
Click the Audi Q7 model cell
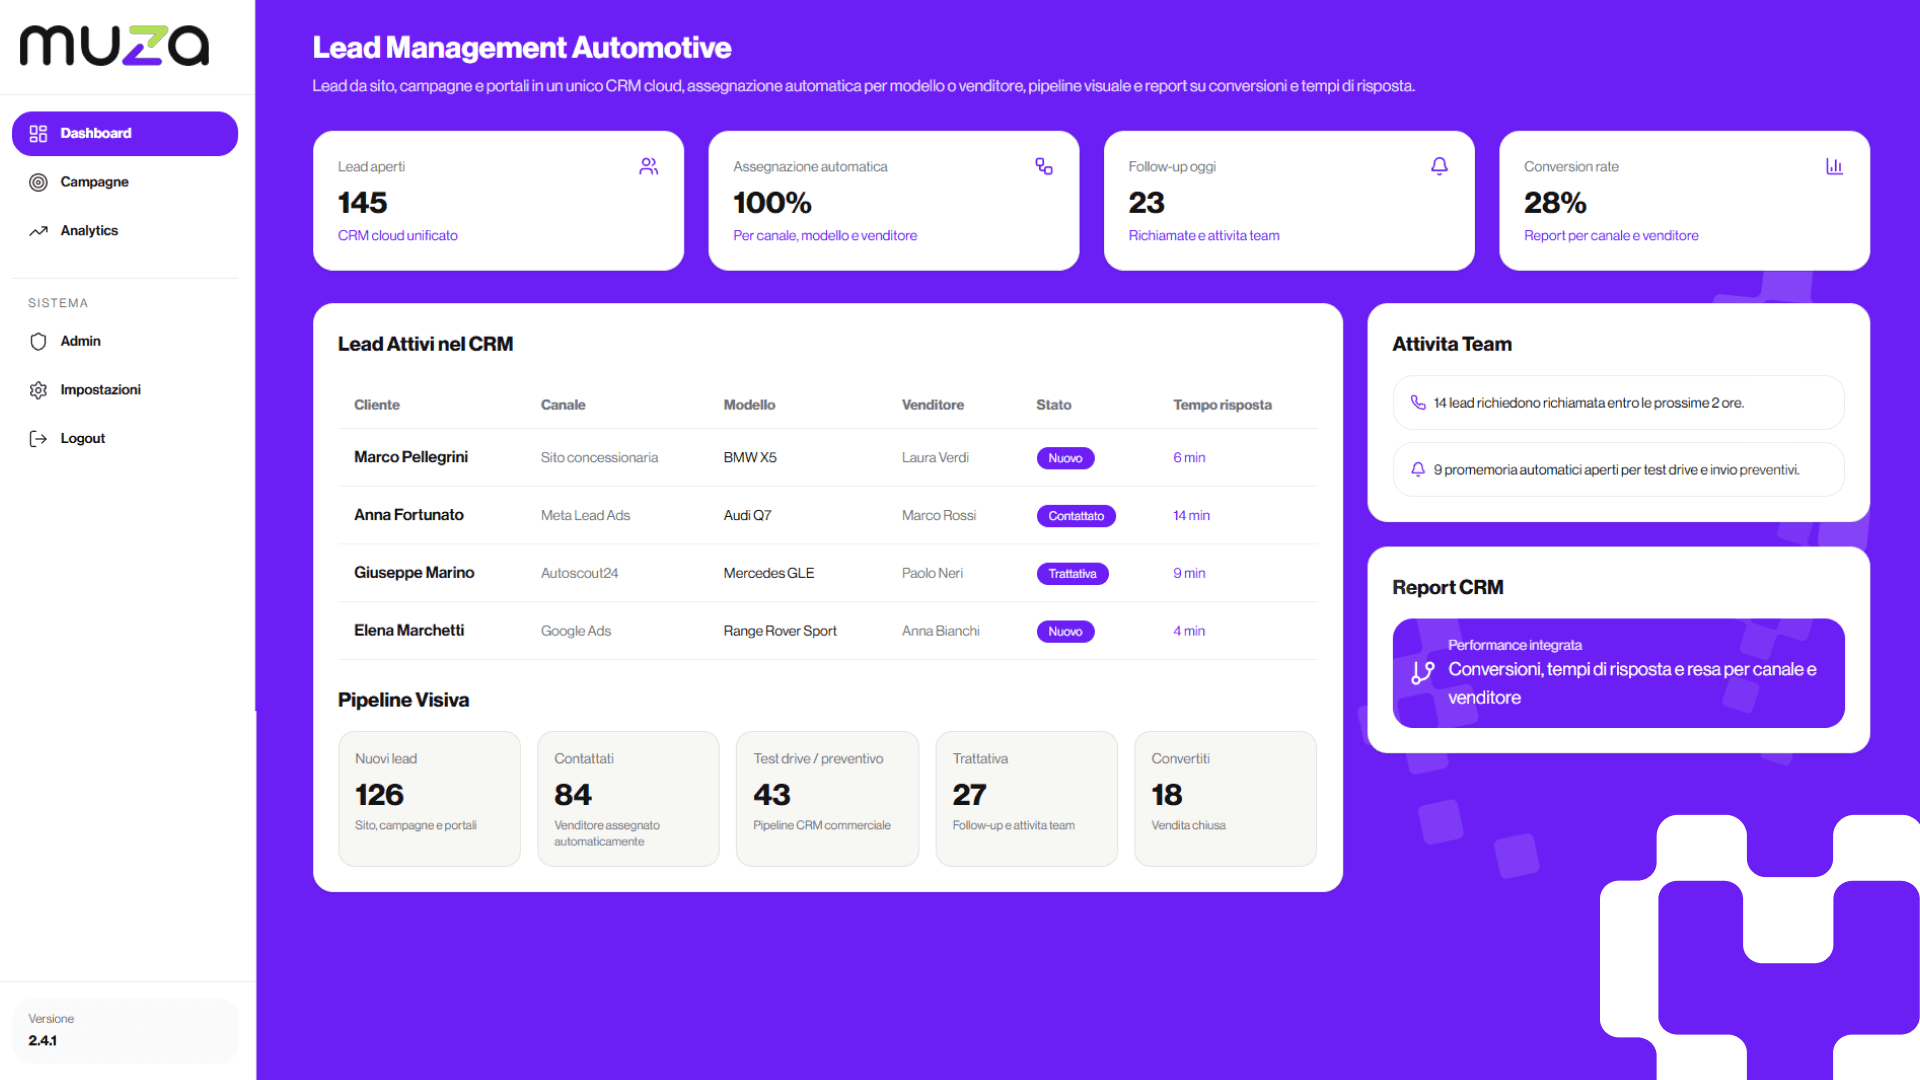click(x=747, y=516)
